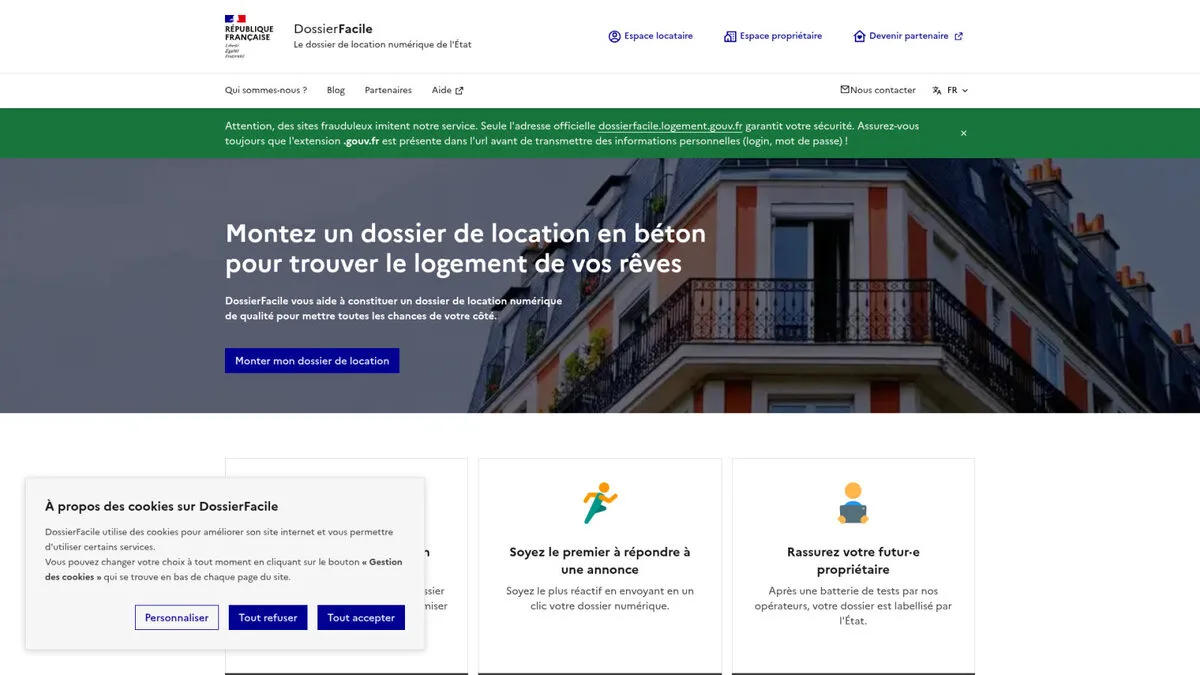1200x675 pixels.
Task: Dismiss the green fraud warning banner
Action: click(x=964, y=133)
